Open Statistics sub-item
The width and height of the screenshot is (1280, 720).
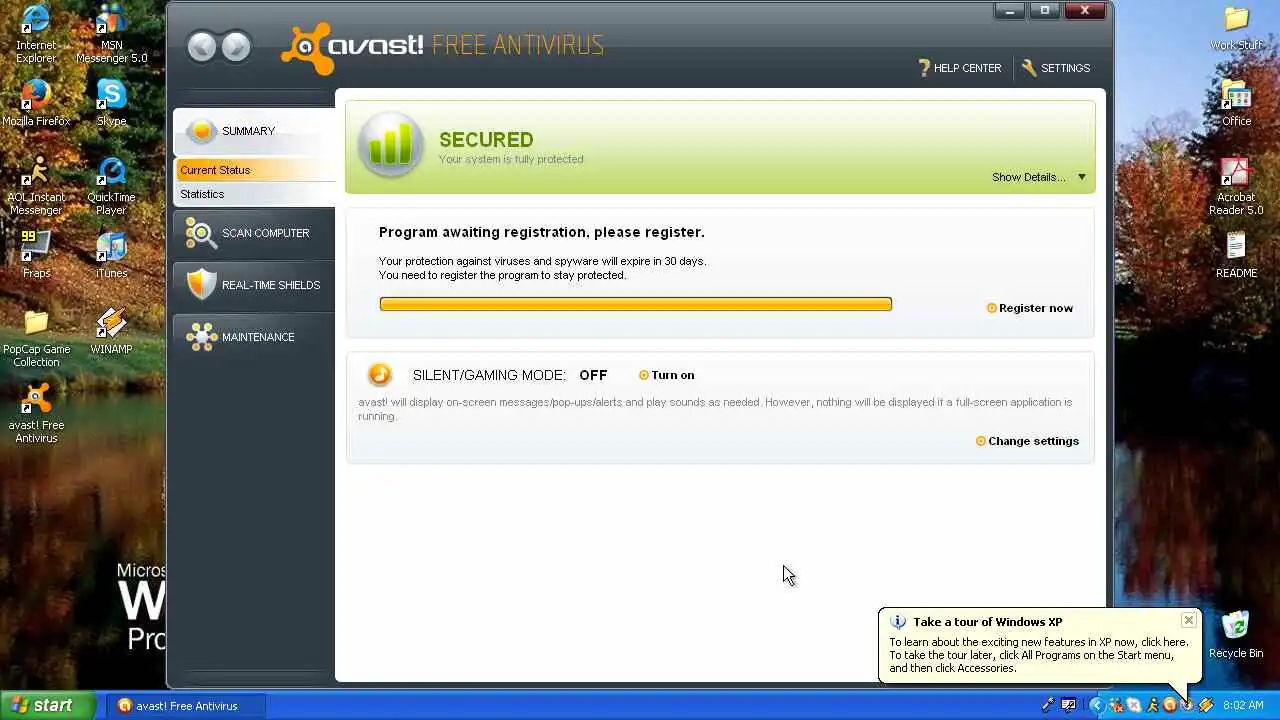(x=255, y=194)
